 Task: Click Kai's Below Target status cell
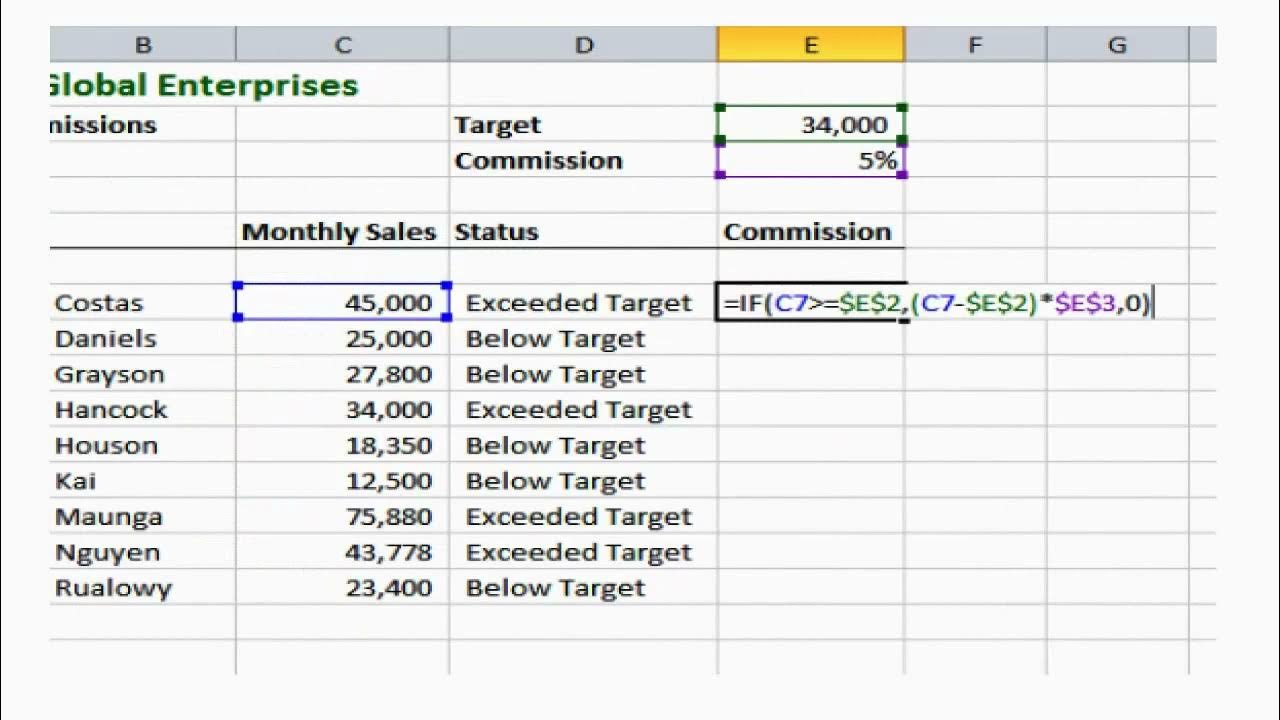pos(584,481)
